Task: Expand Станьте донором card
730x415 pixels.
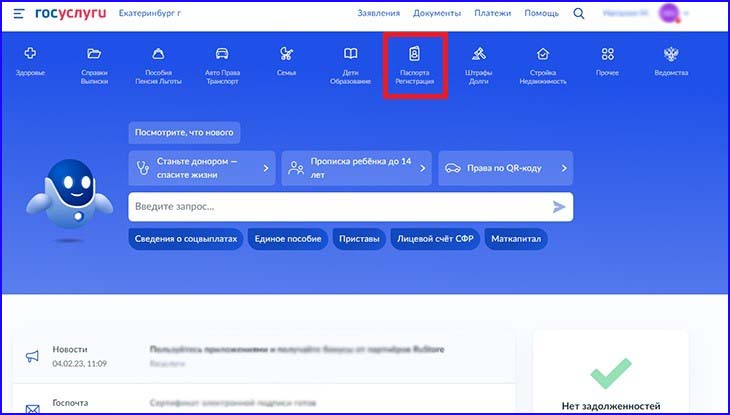Action: [x=201, y=169]
